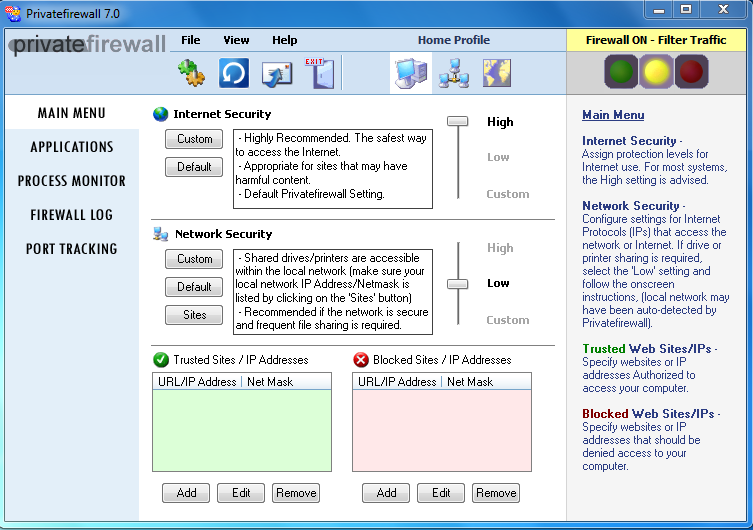753x530 pixels.
Task: Click the Internet Security slider handle
Action: (458, 121)
